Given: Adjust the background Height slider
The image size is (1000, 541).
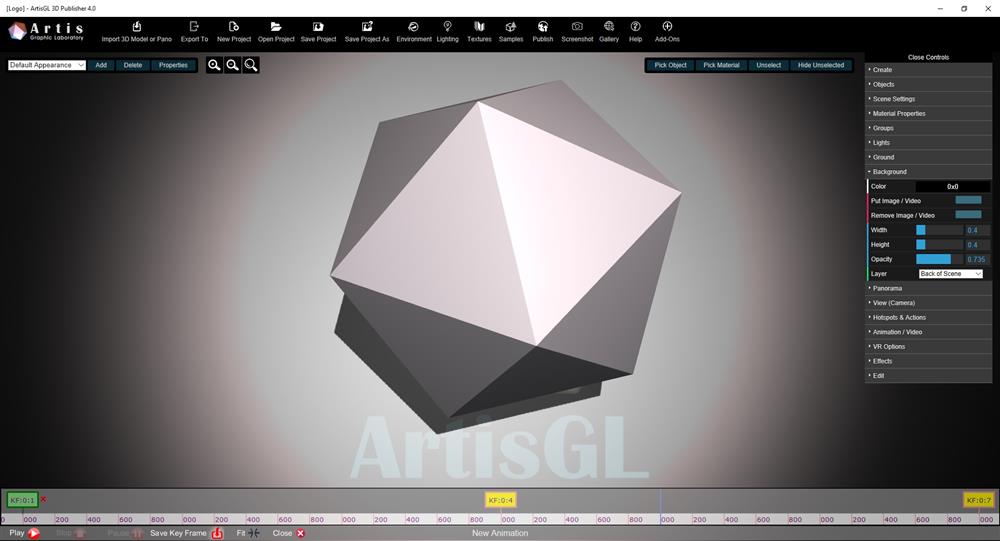Looking at the screenshot, I should (x=939, y=244).
